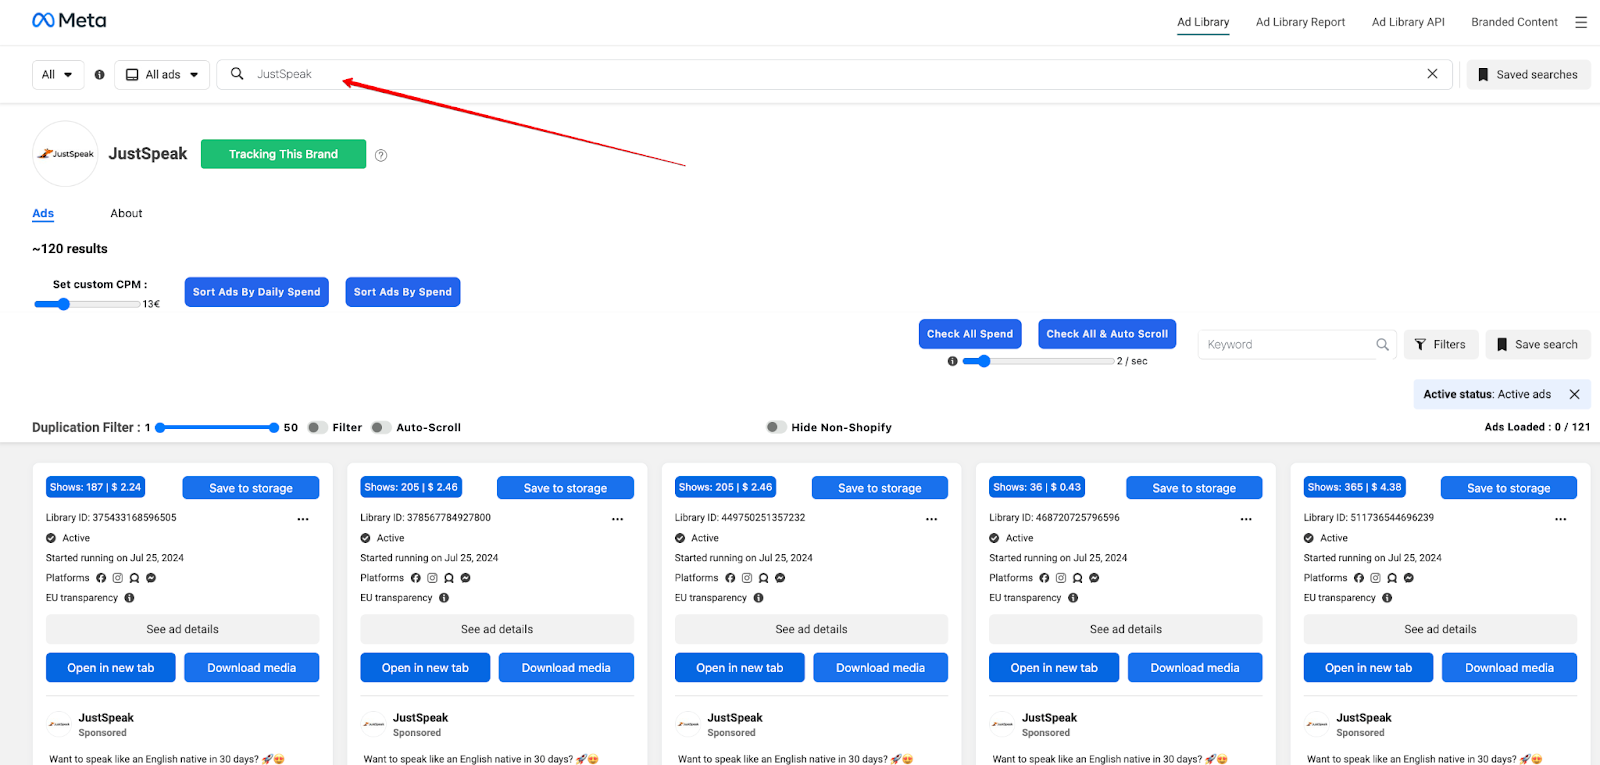
Task: Click Shows: 187 | $ 2.24 badge
Action: point(96,487)
